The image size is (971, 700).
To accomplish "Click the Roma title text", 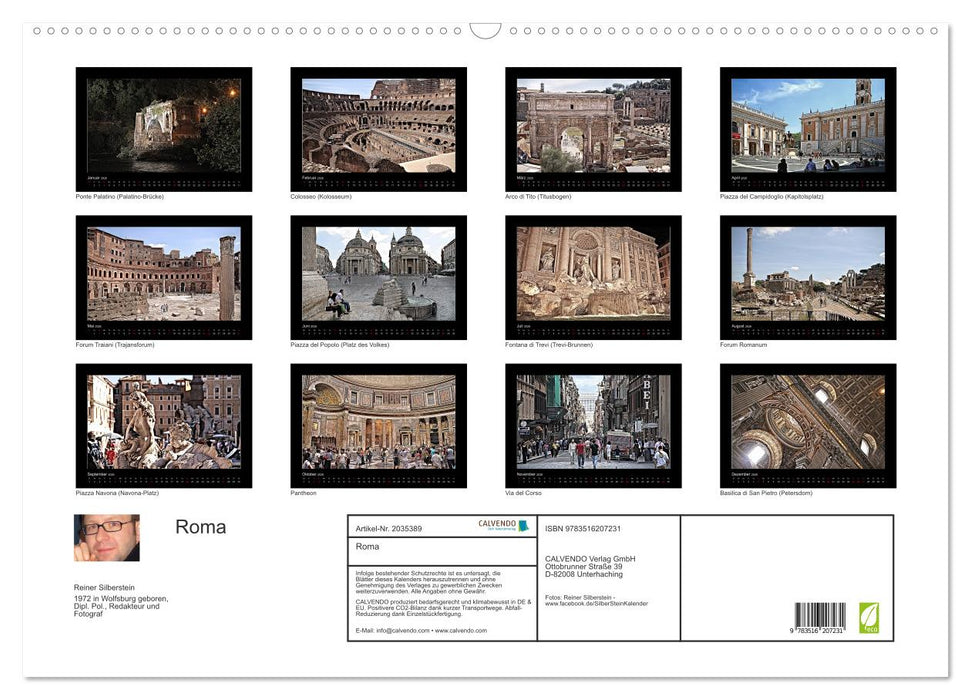I will (200, 526).
